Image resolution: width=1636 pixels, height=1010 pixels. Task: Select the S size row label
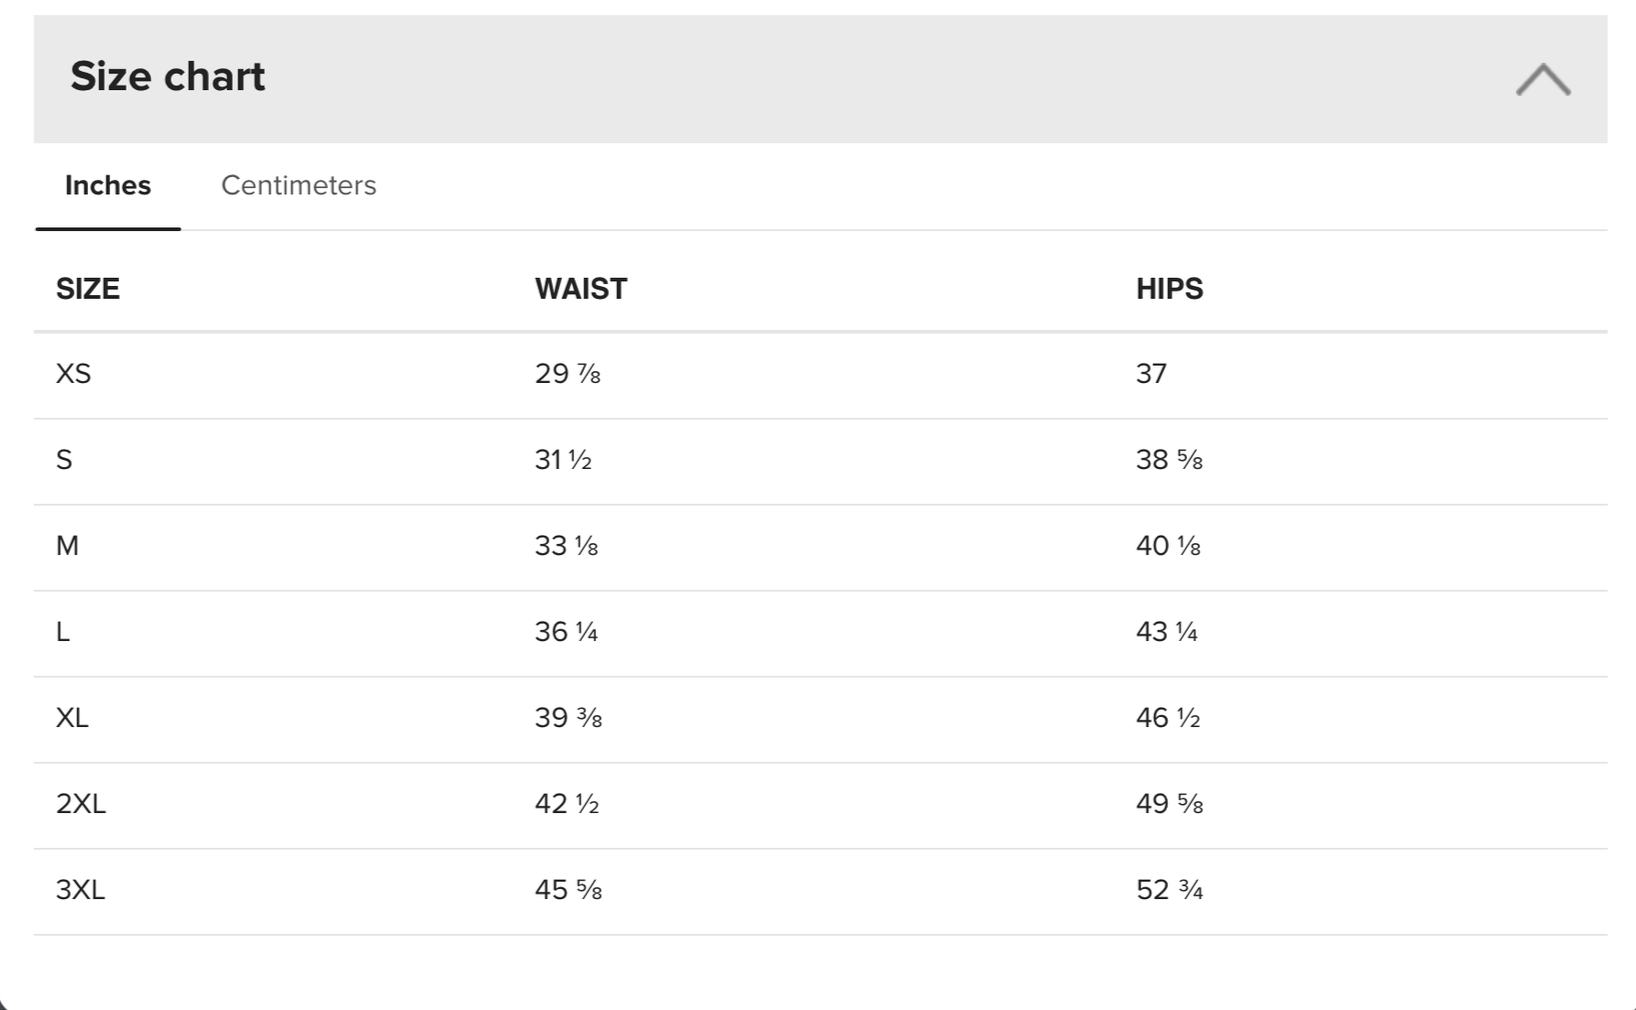(64, 460)
